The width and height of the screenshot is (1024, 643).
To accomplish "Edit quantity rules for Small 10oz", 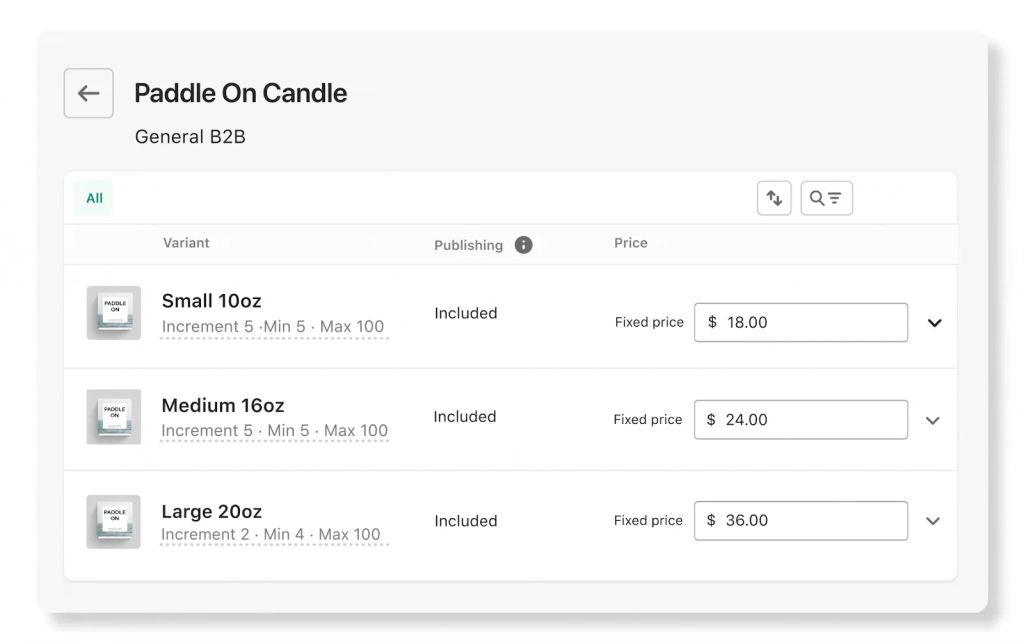I will coord(272,327).
